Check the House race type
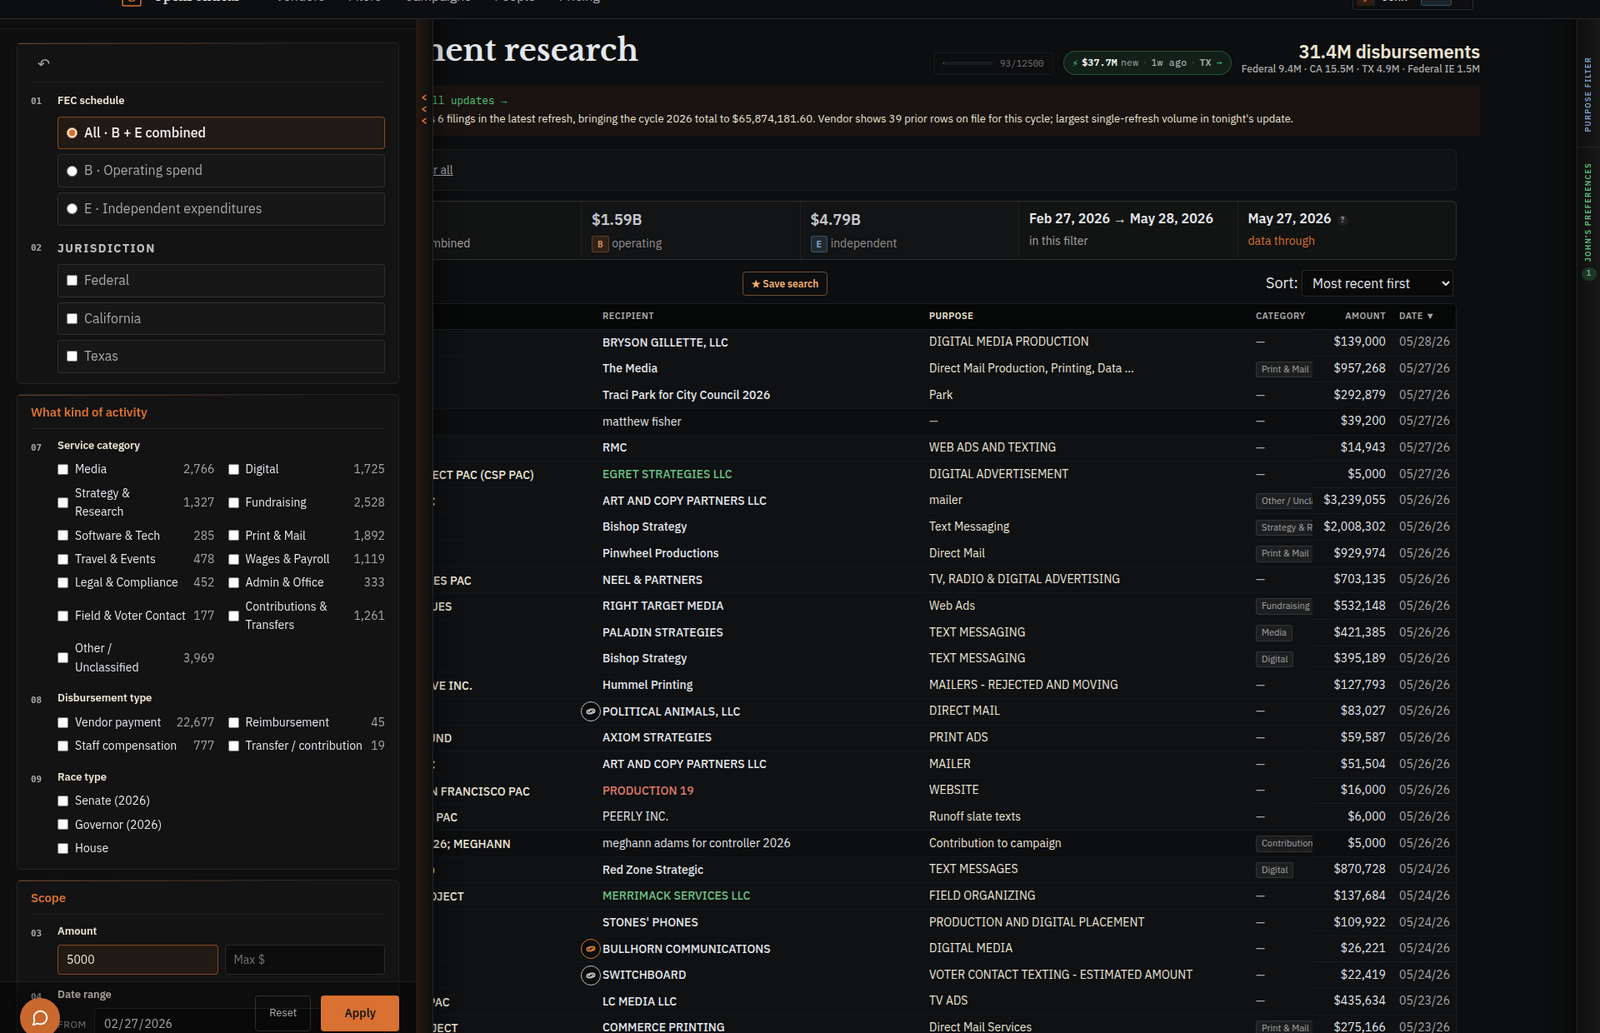1600x1033 pixels. [x=63, y=849]
